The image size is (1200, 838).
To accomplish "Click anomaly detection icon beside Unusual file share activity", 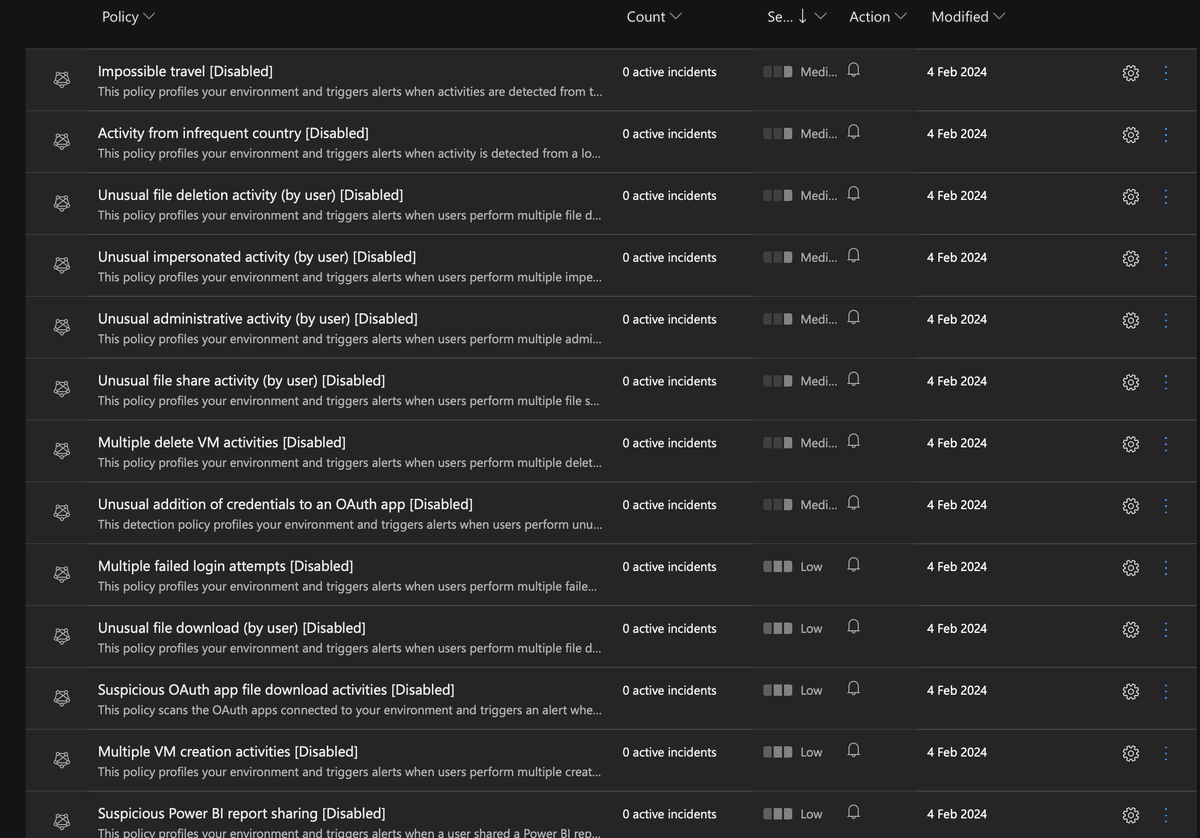I will [x=62, y=389].
